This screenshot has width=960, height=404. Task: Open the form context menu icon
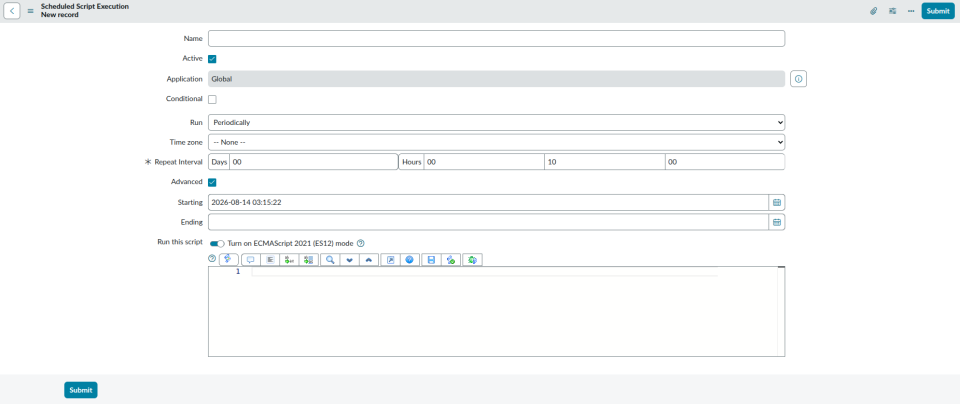31,11
